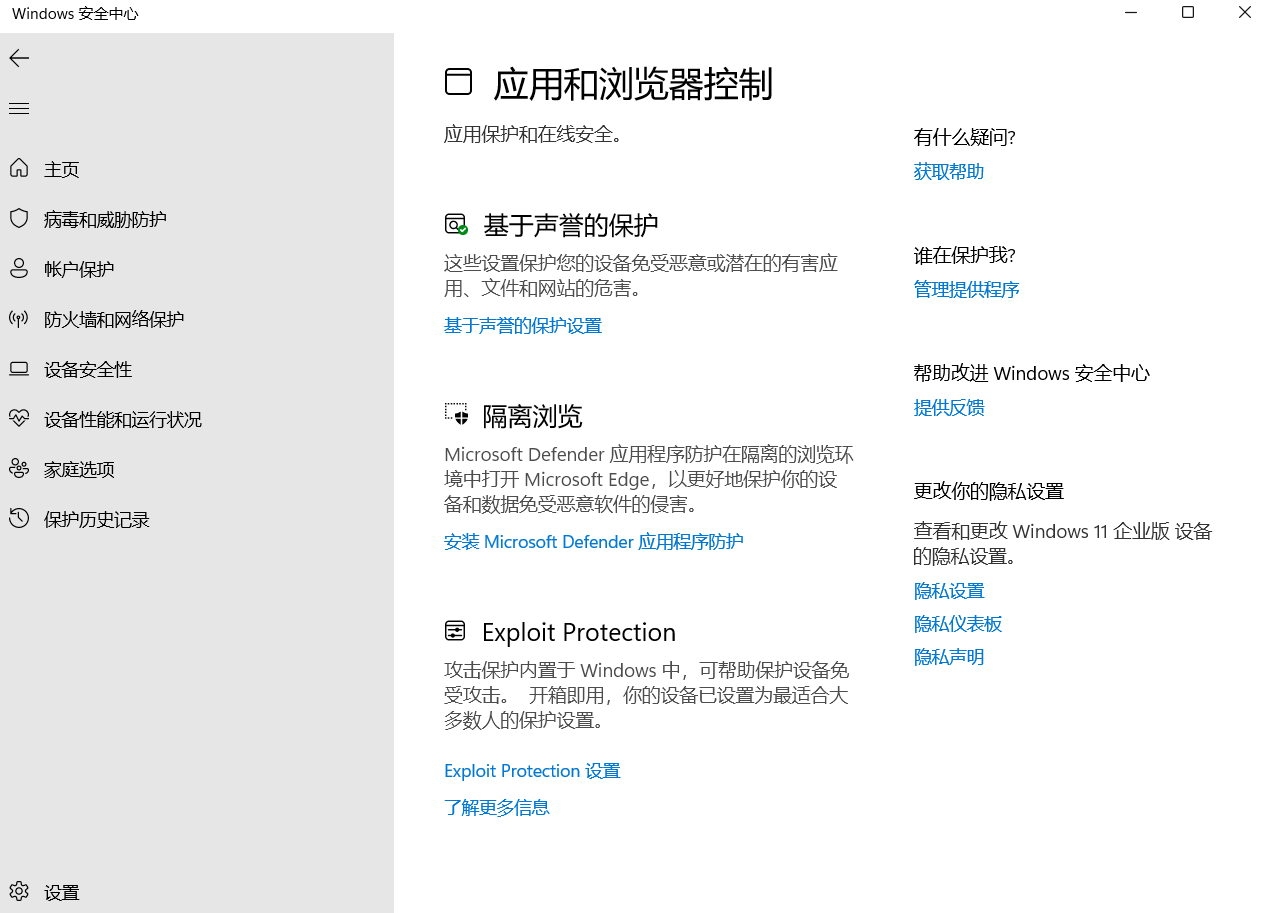Maximize the Windows 安全中心 window
Viewport: 1270px width, 913px height.
click(1188, 13)
